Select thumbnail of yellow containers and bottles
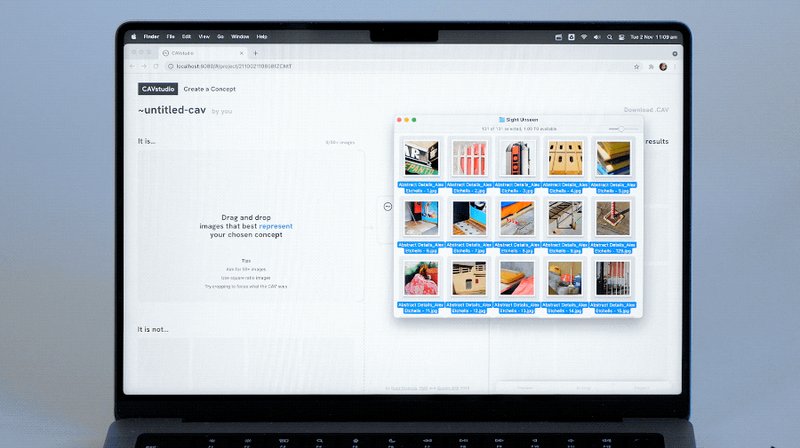Screen dimensions: 800x448 tap(565, 279)
